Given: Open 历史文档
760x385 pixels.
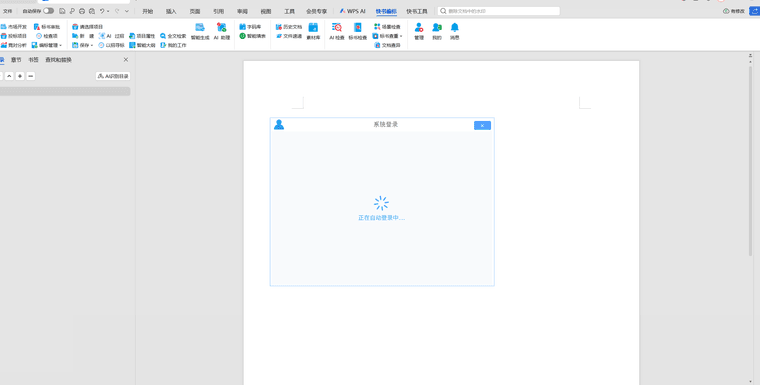Looking at the screenshot, I should point(289,27).
